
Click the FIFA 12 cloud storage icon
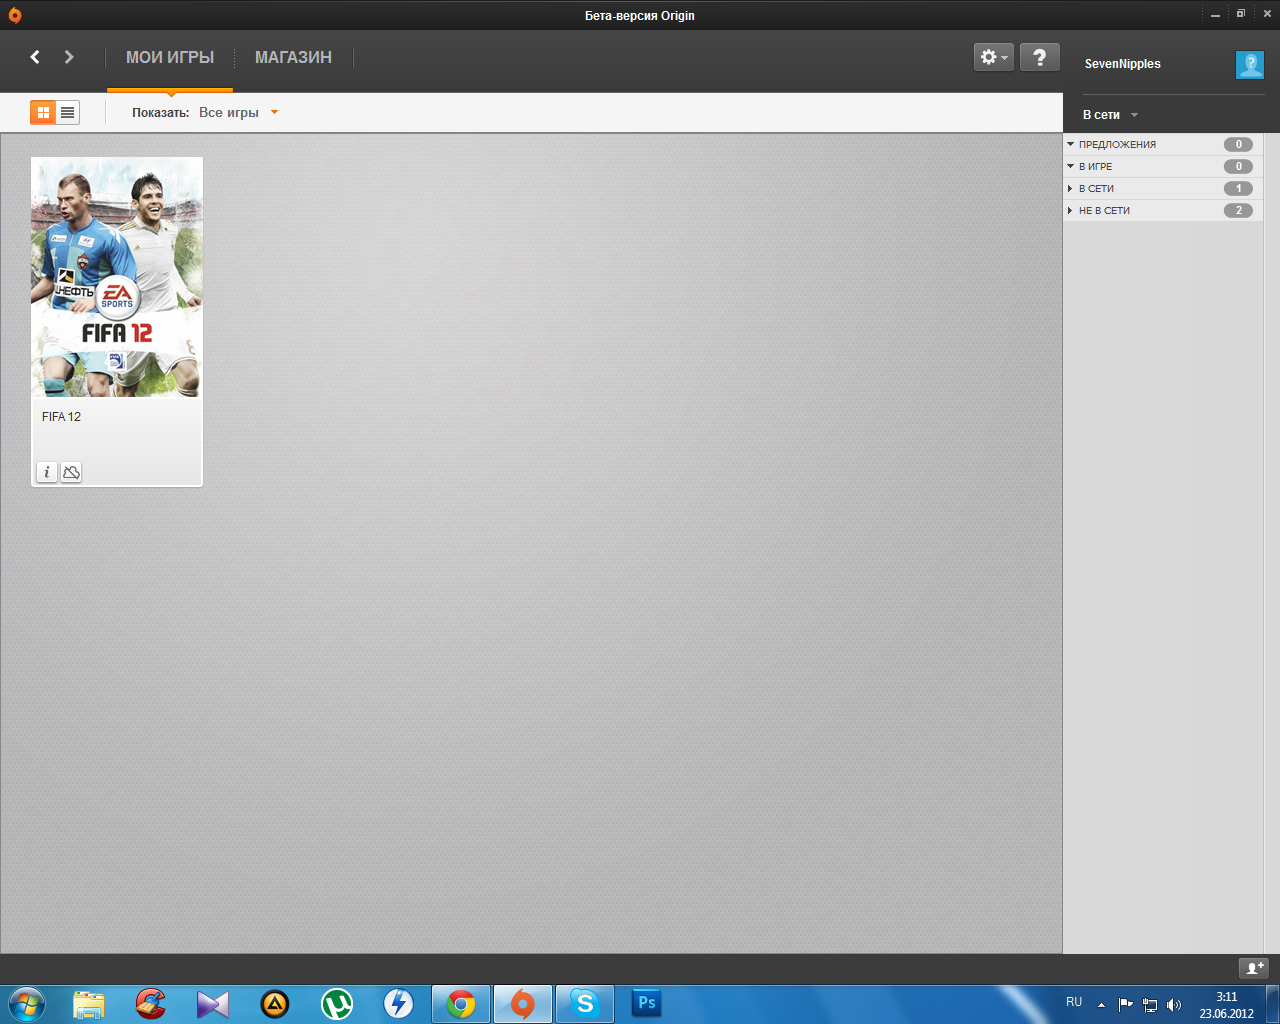click(71, 472)
